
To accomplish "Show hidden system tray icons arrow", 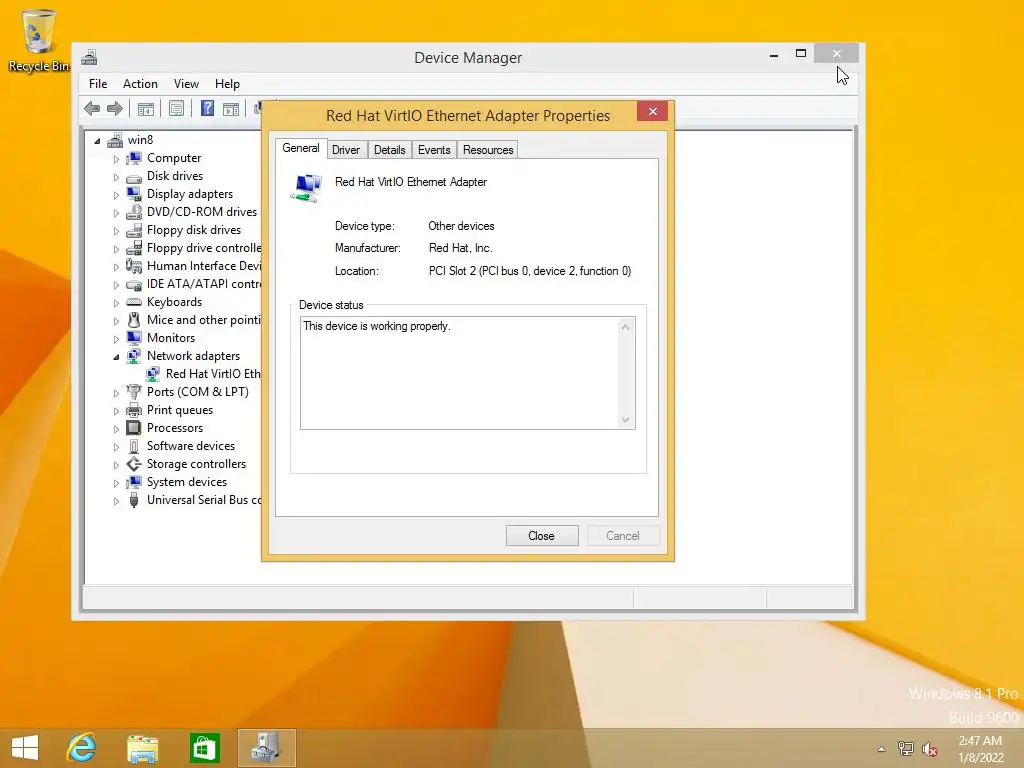I will [881, 749].
